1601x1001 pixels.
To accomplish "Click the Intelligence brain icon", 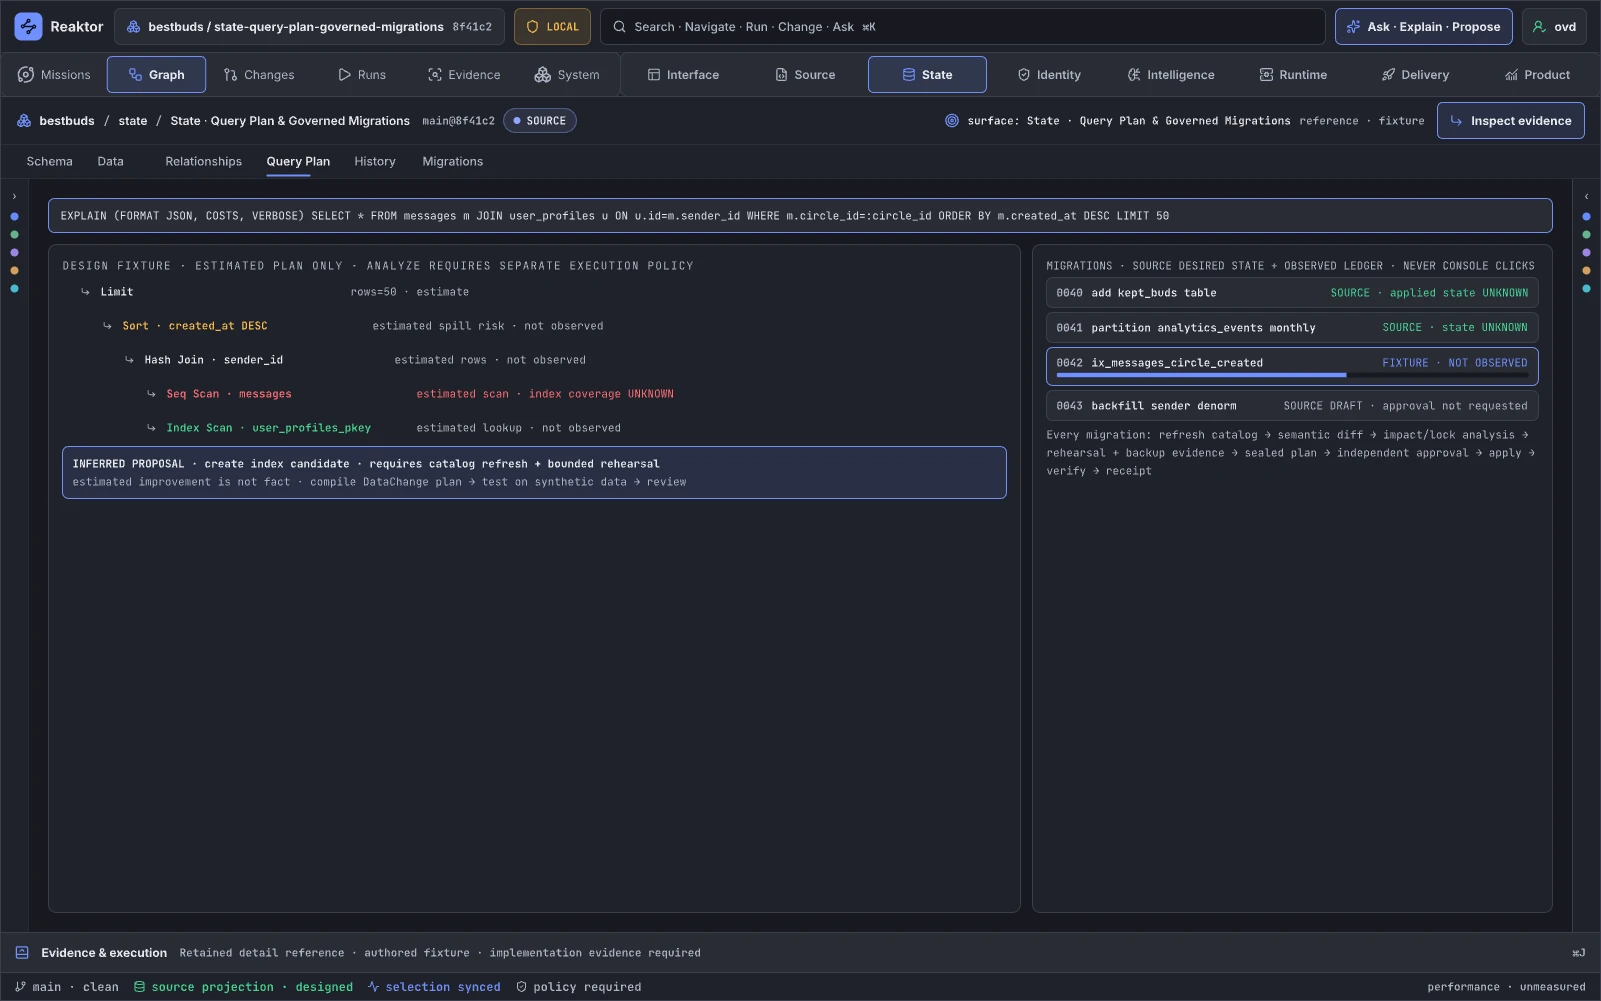I will click(1134, 75).
